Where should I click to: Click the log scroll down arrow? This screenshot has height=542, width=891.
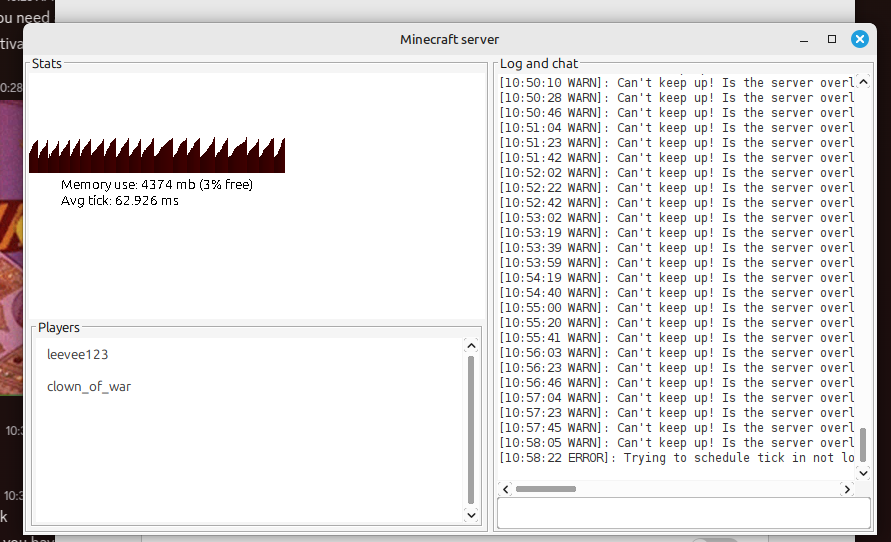pyautogui.click(x=863, y=473)
